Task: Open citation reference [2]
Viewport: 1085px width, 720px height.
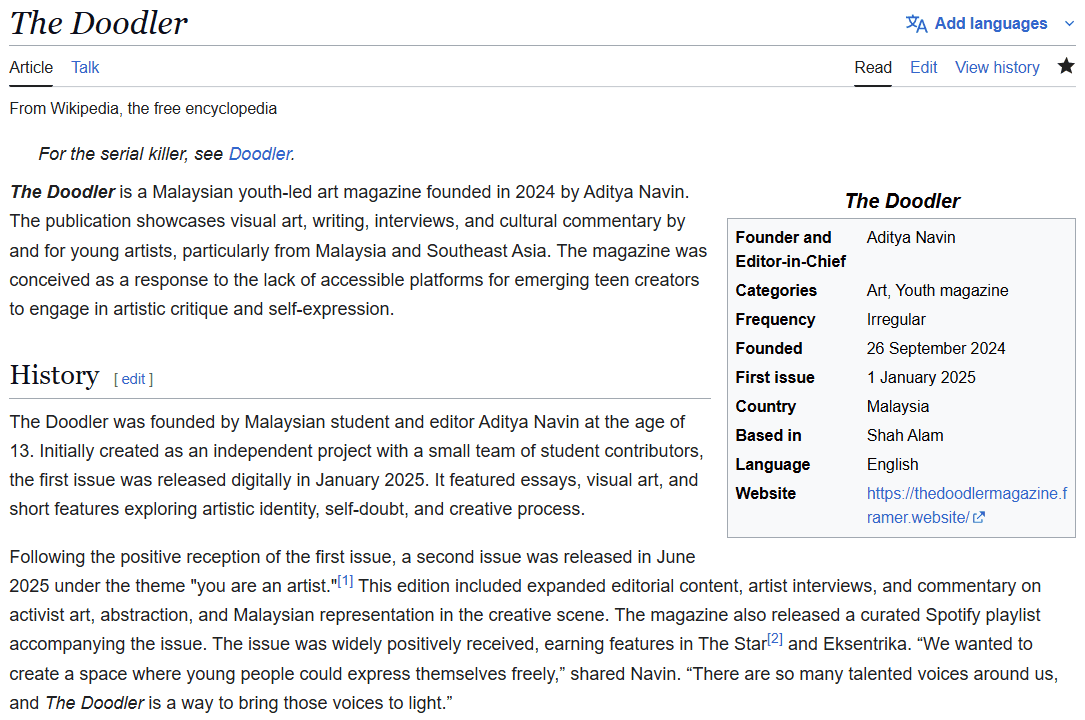Action: (x=775, y=638)
